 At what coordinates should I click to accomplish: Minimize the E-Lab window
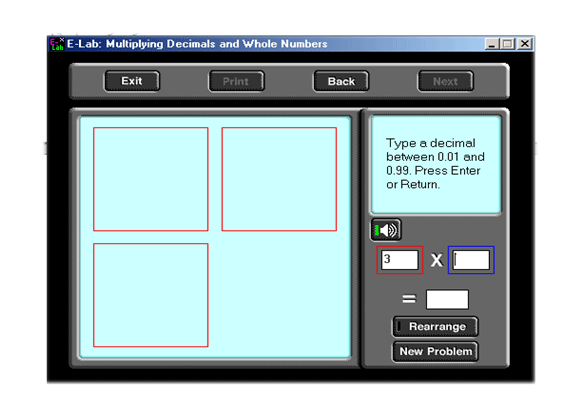pos(491,44)
